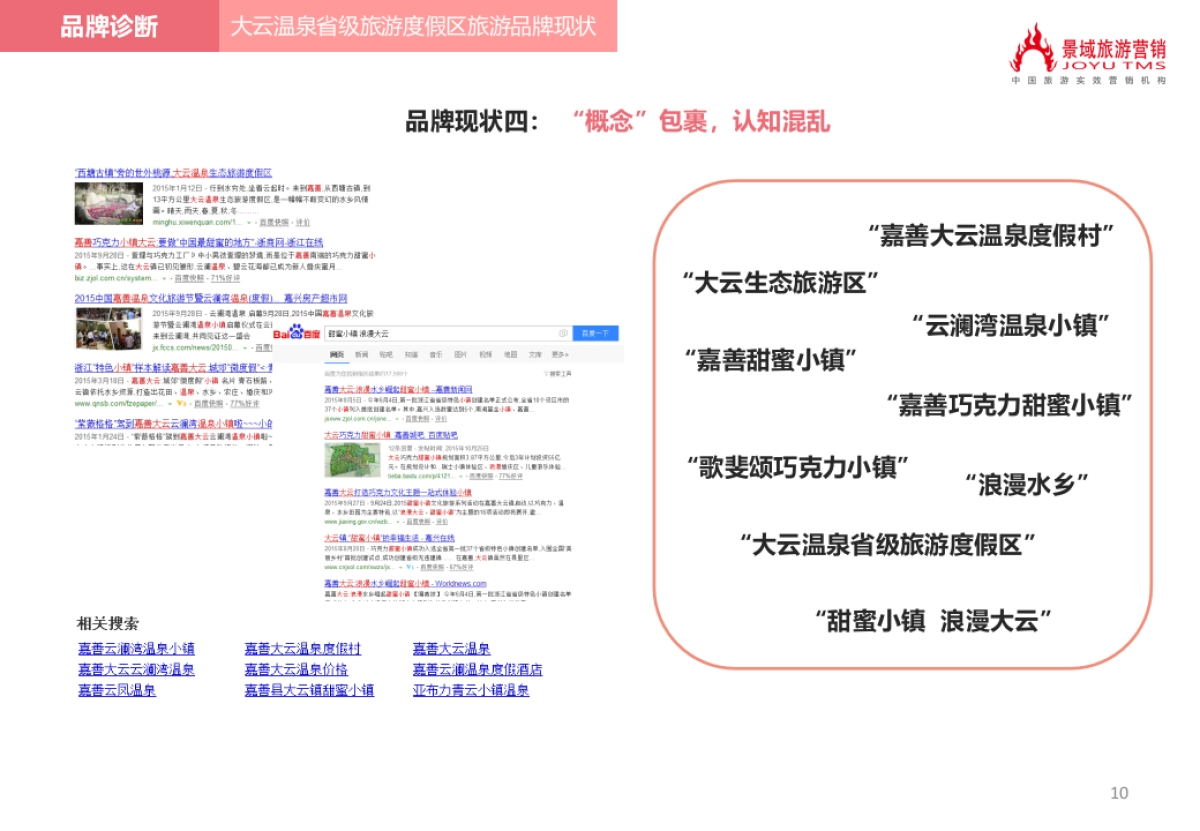This screenshot has width=1200, height=831.
Task: Select the 图片 search tab
Action: 462,355
